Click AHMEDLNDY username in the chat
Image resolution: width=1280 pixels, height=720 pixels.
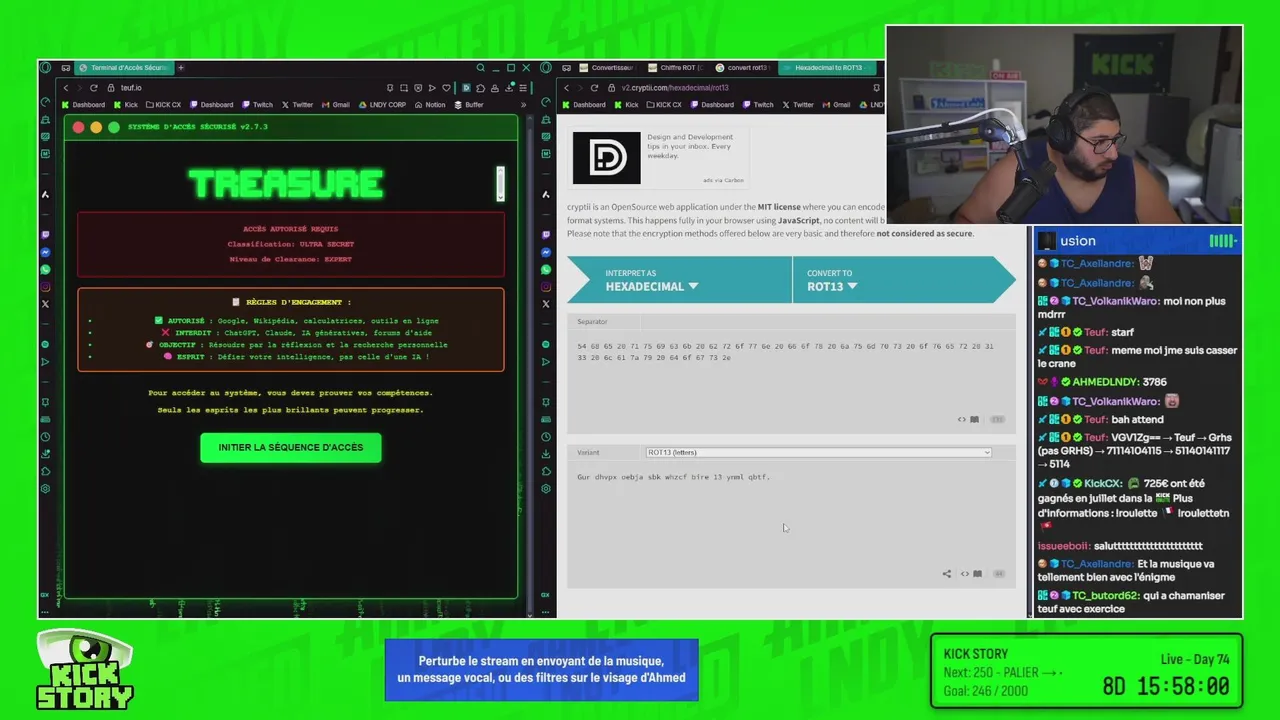coord(1104,382)
